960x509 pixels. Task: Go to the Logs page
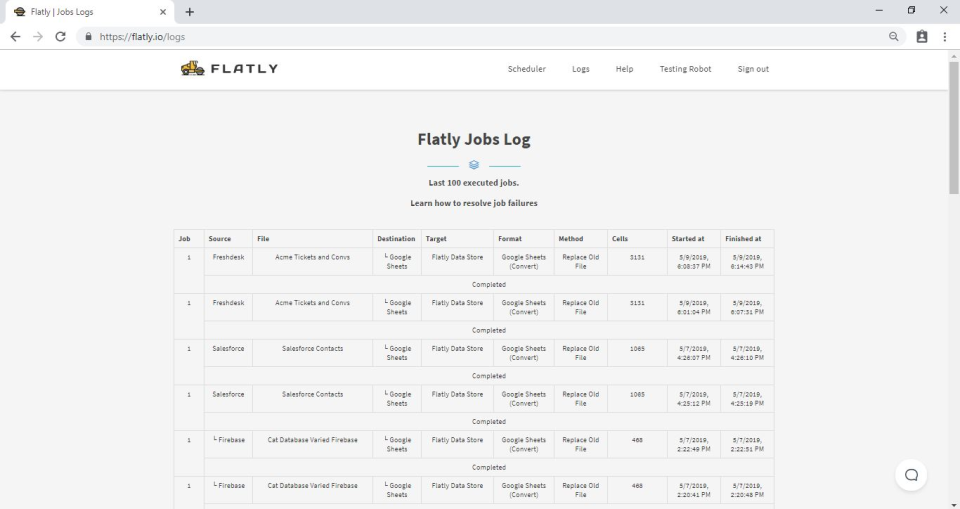pos(580,69)
